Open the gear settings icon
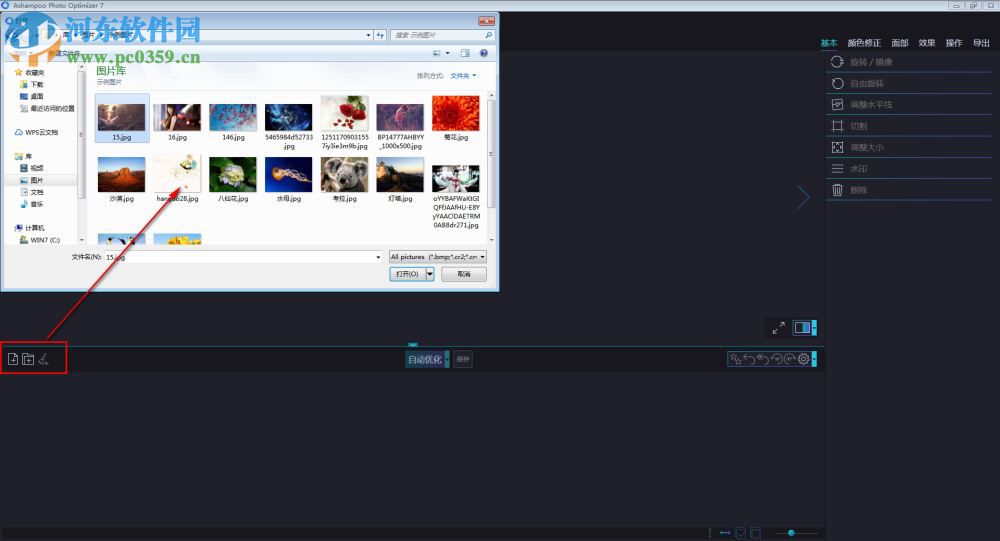Screen dimensions: 1000x541 point(804,359)
